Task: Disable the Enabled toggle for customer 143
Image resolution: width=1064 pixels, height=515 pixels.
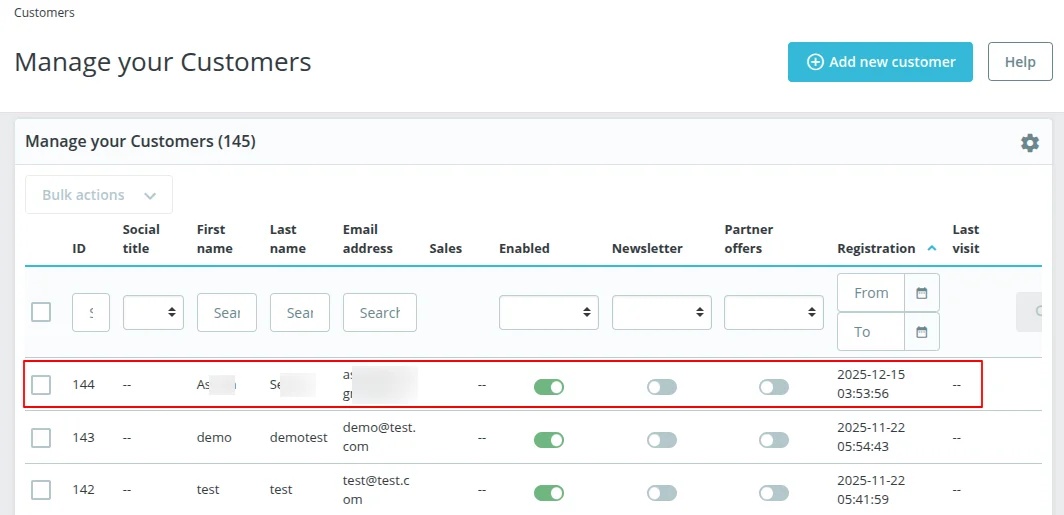Action: tap(549, 439)
